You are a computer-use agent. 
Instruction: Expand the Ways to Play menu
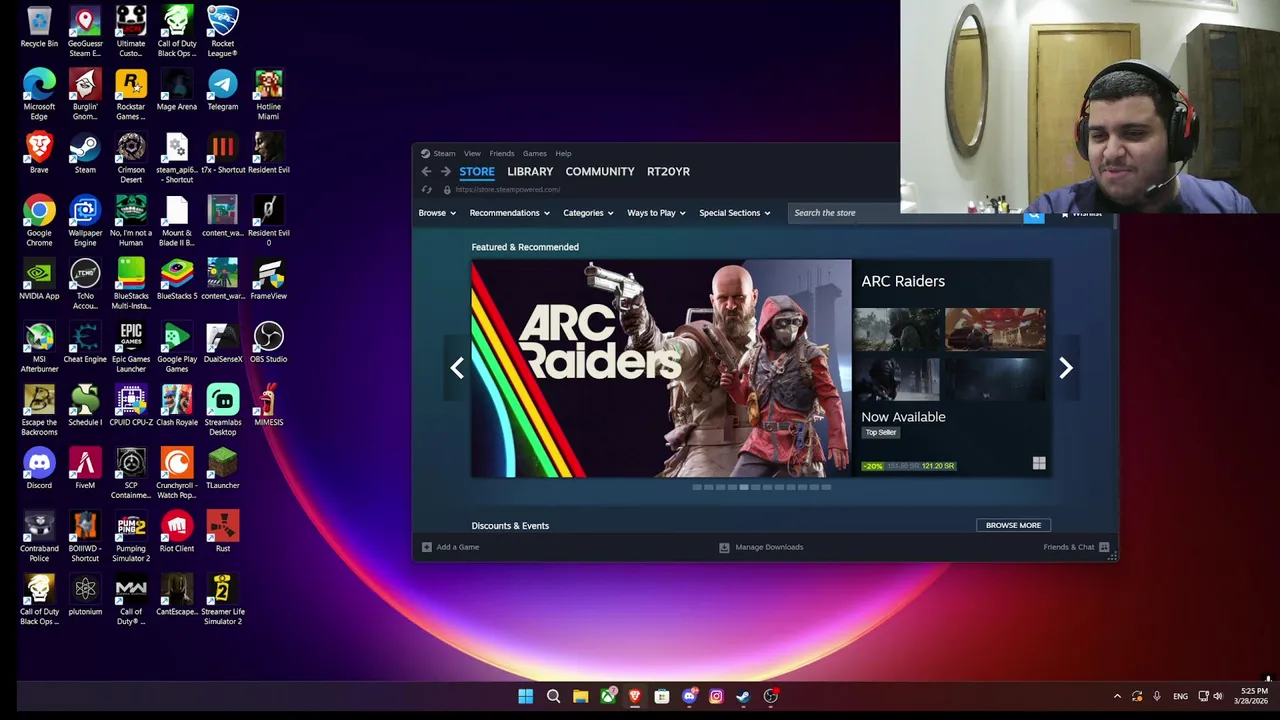[656, 213]
